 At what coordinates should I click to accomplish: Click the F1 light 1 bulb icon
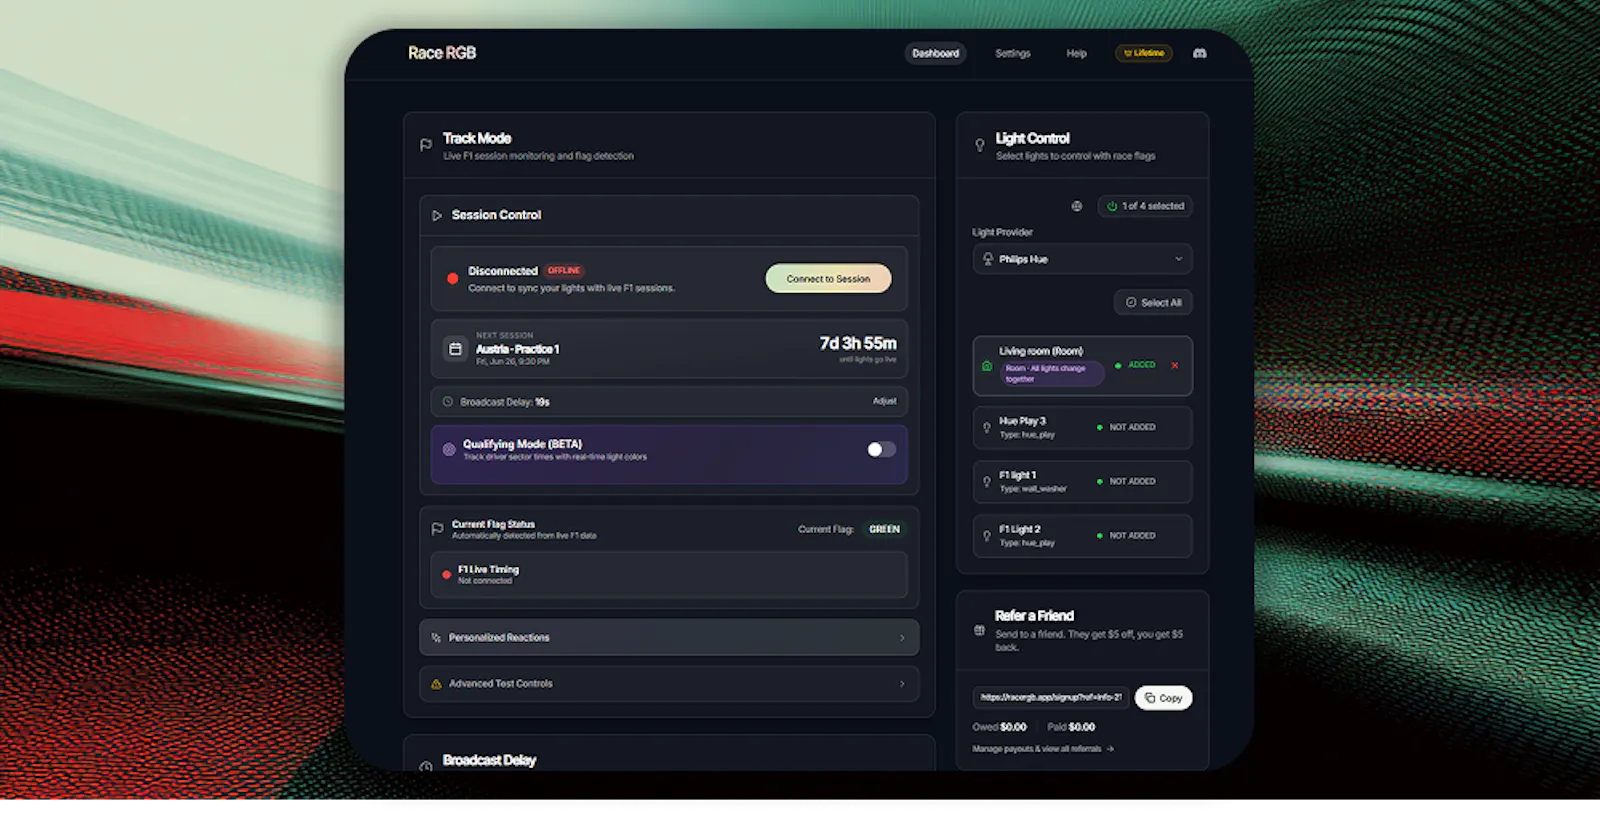(987, 482)
